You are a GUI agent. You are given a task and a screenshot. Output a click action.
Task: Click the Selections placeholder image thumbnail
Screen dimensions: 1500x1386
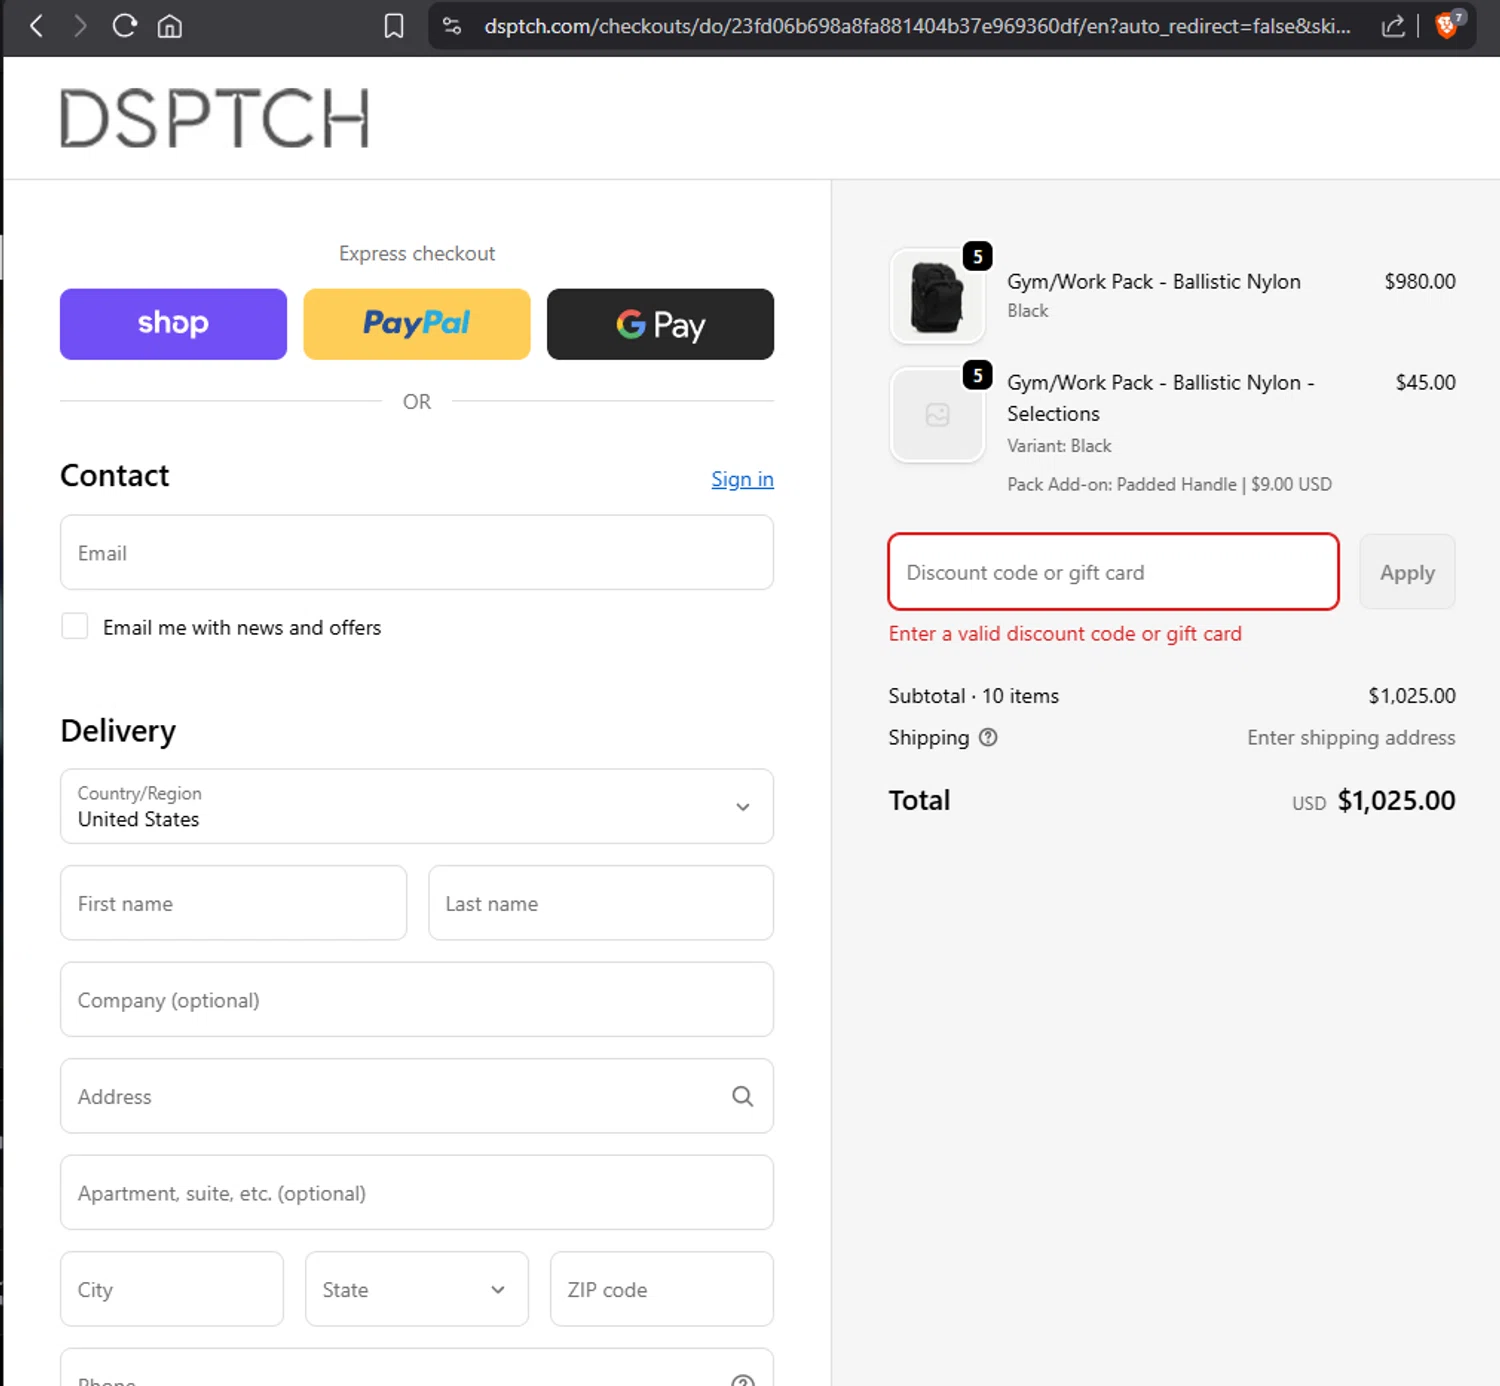[937, 415]
